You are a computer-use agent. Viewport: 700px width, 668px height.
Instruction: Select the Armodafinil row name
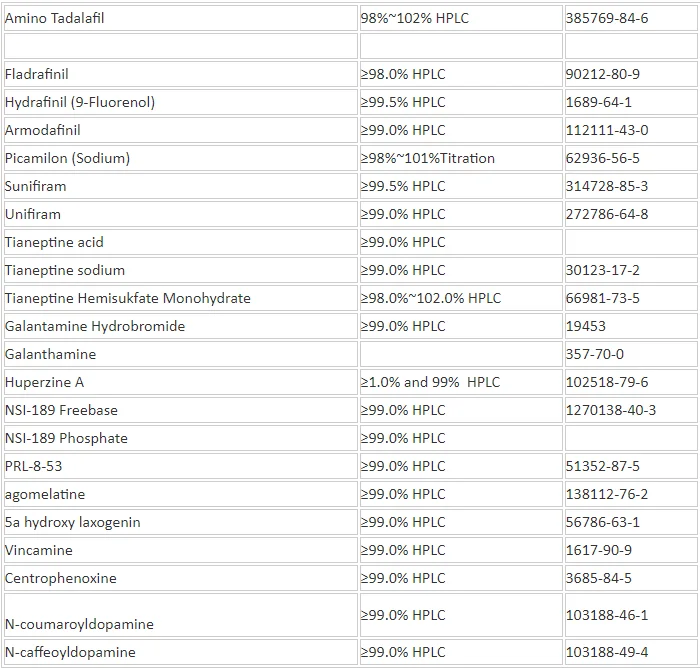click(43, 130)
